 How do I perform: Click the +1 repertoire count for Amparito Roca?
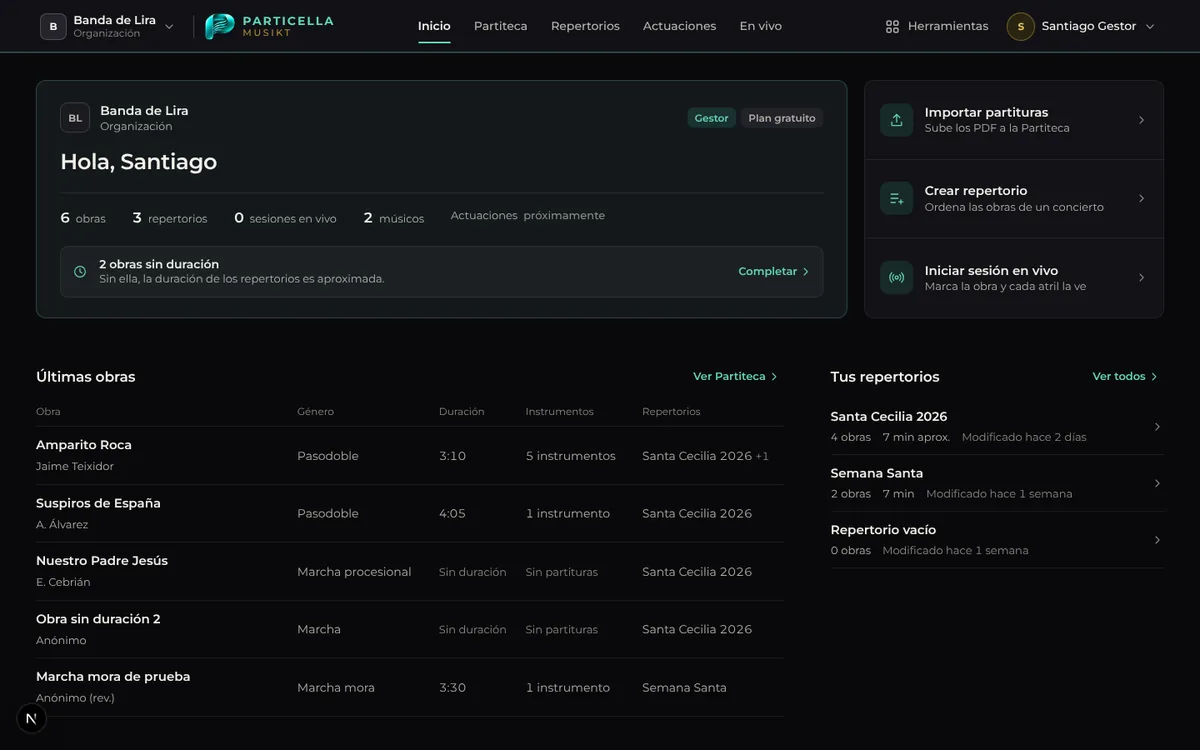(762, 456)
